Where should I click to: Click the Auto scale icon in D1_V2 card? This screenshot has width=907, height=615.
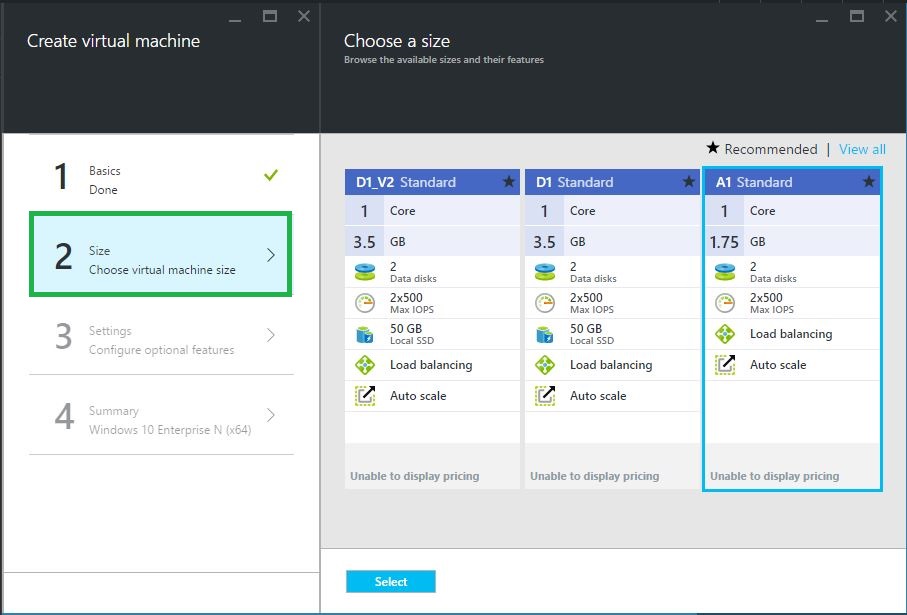coord(365,396)
